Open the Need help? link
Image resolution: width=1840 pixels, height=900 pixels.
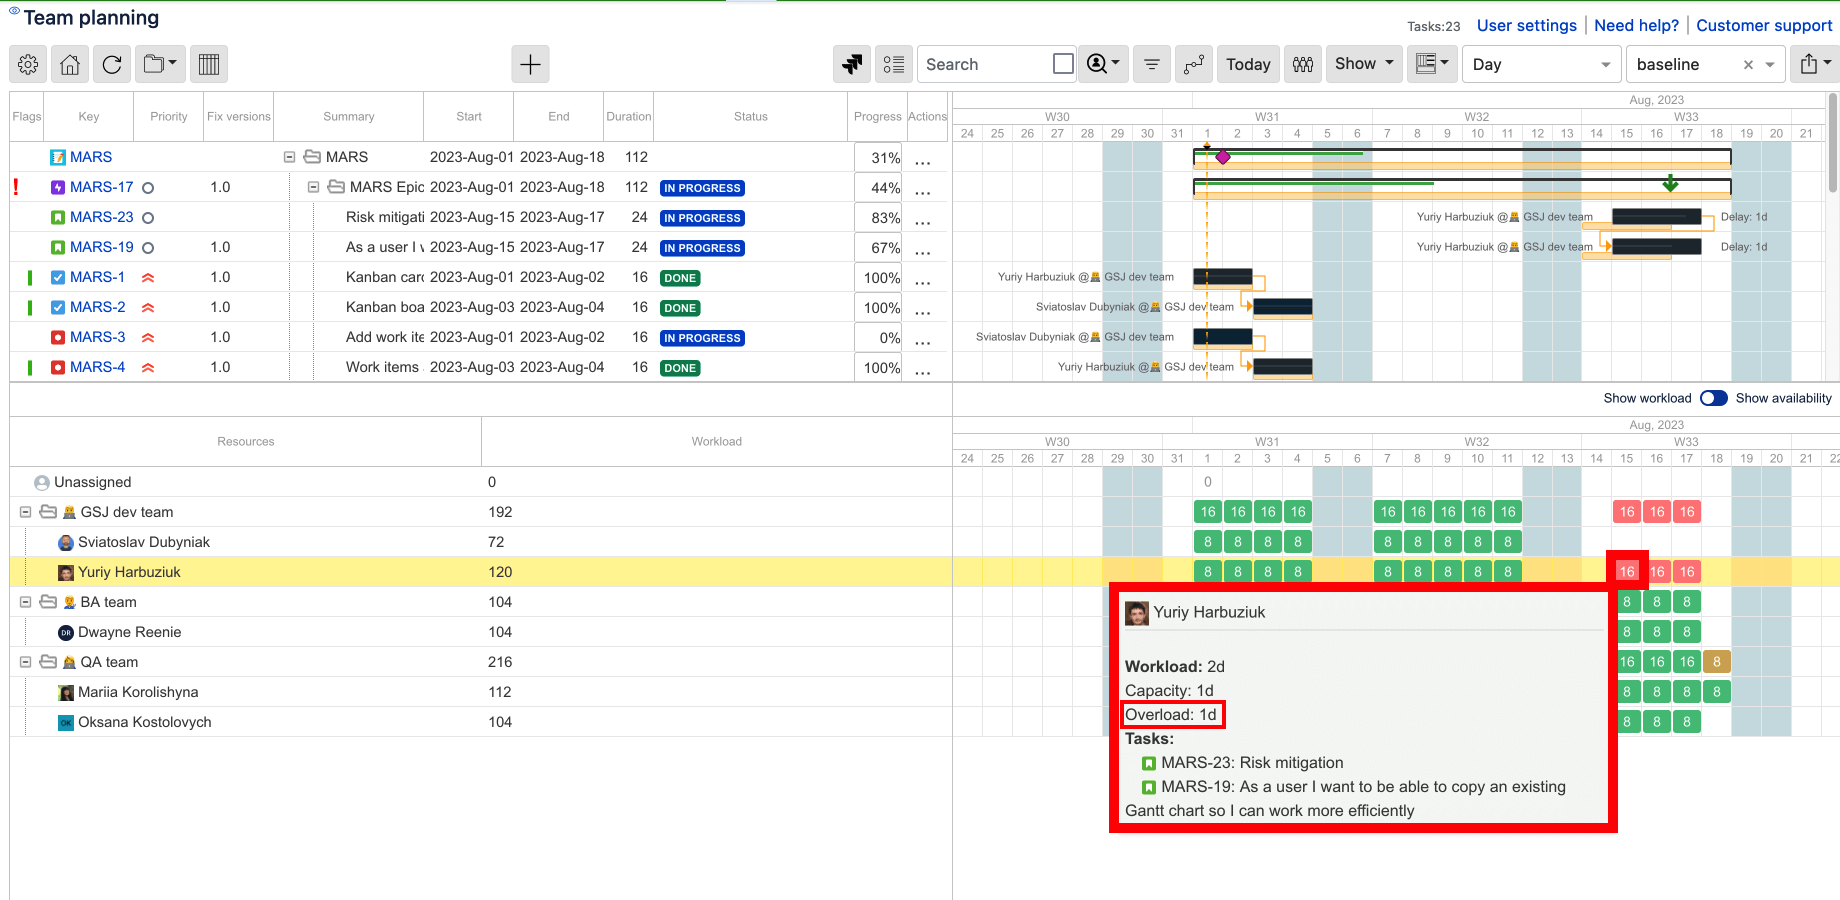click(x=1636, y=26)
